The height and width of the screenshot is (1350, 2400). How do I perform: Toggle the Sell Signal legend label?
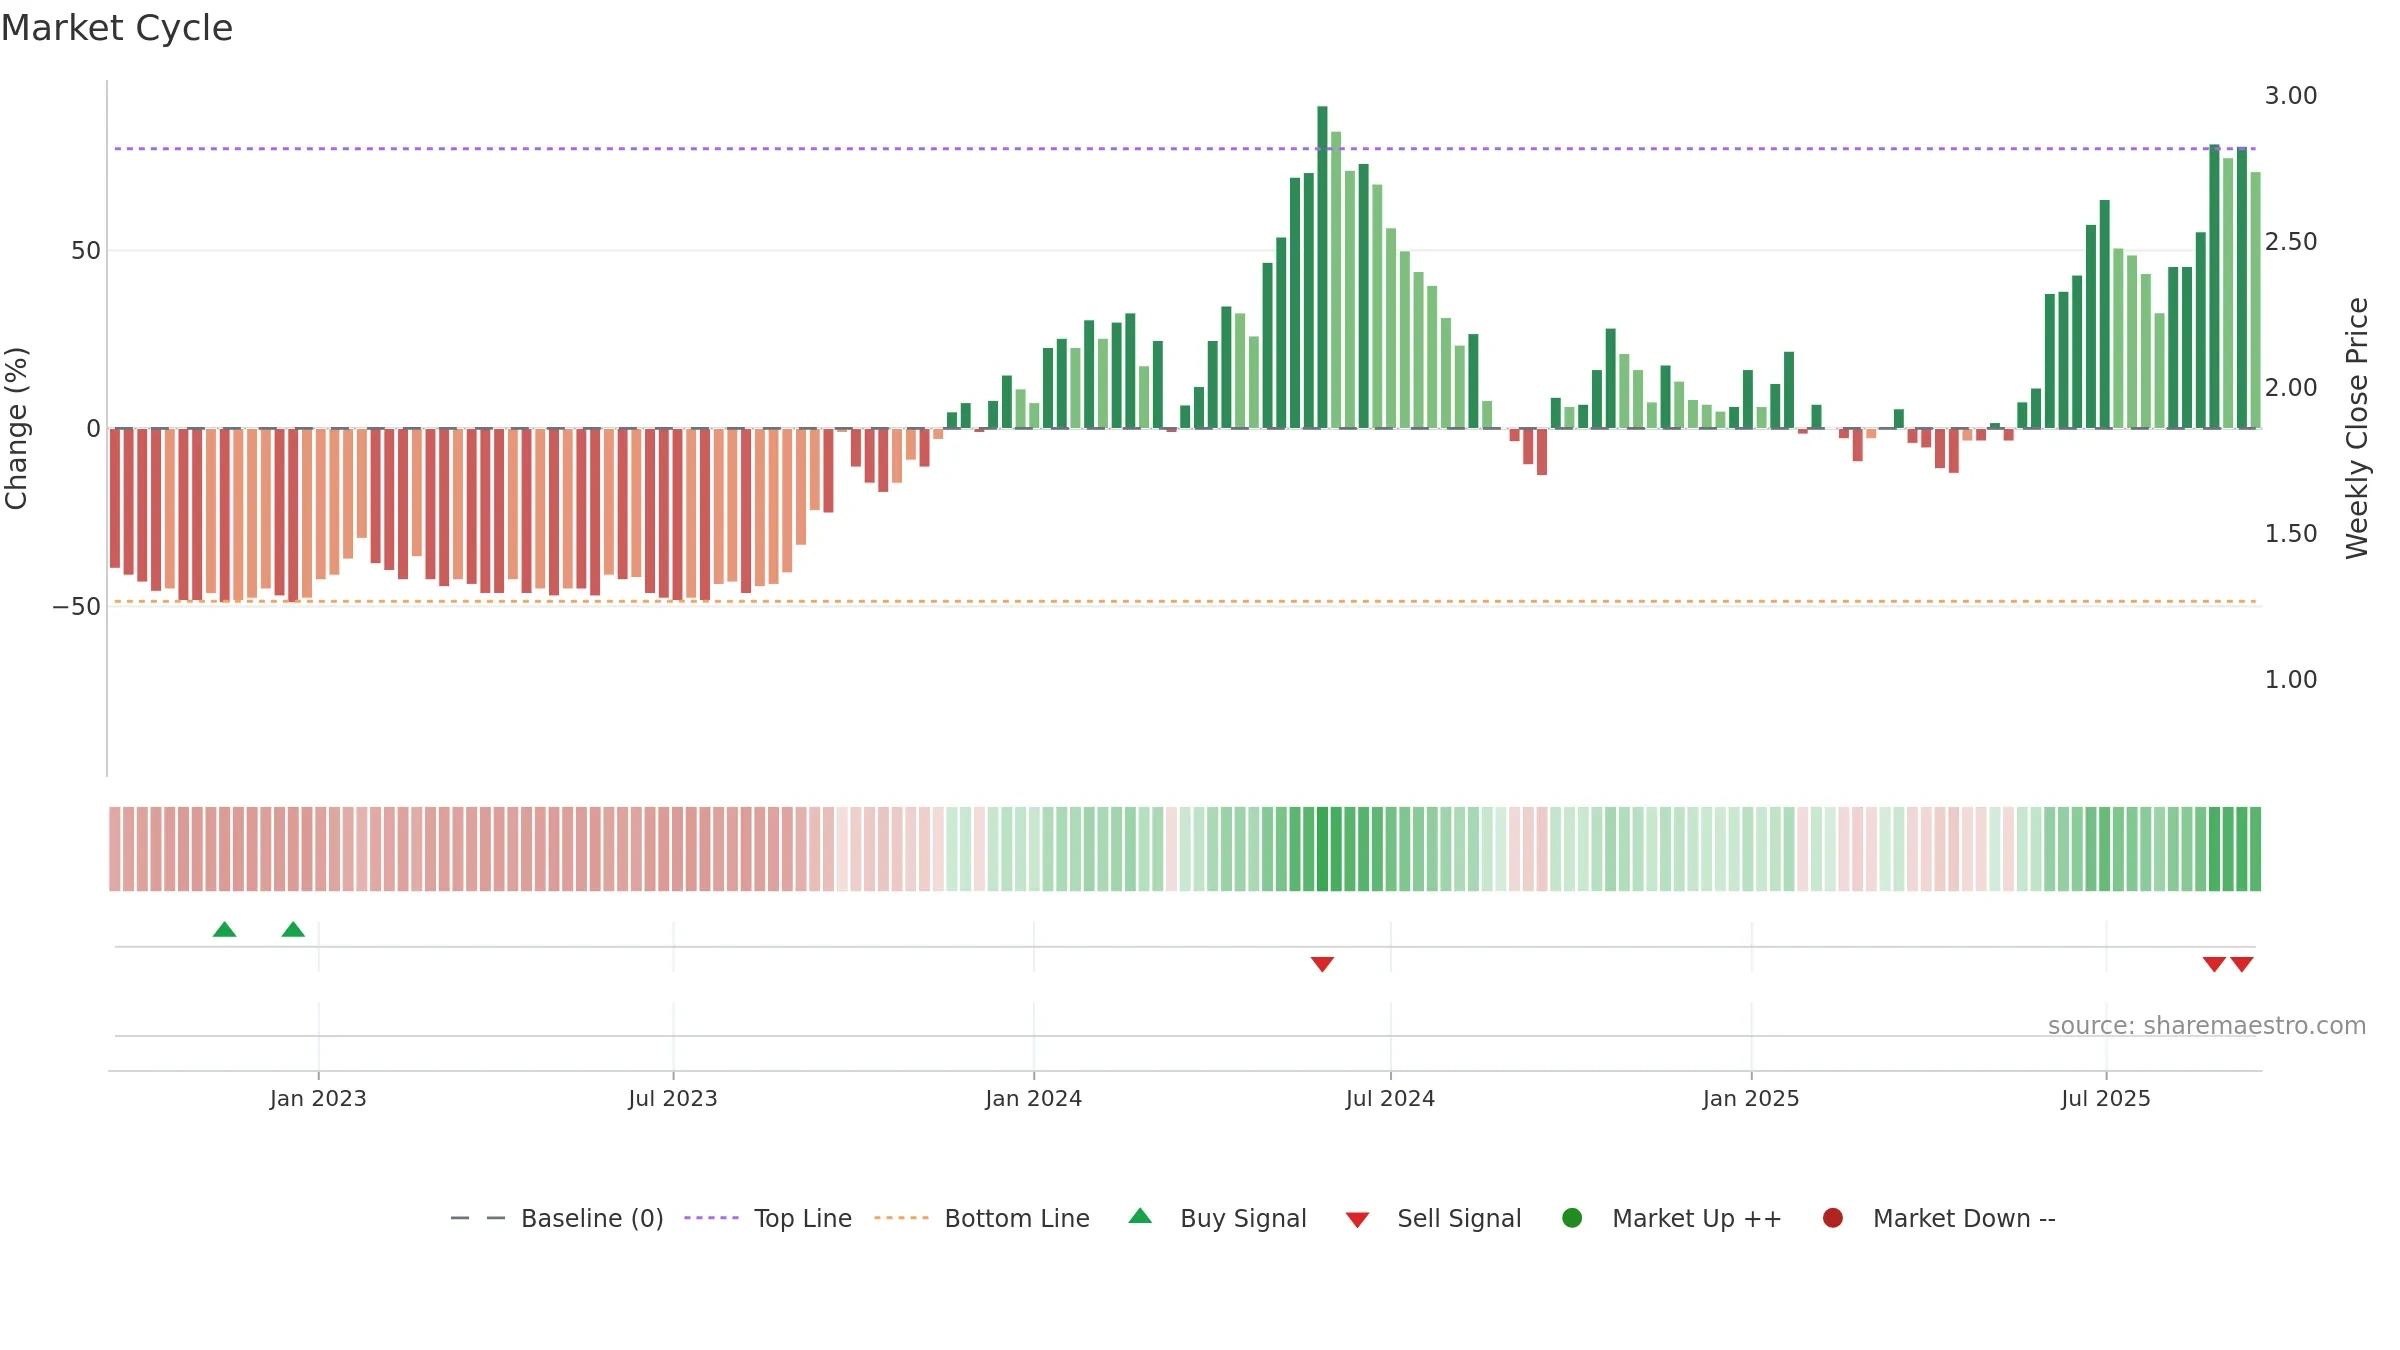(1459, 1219)
